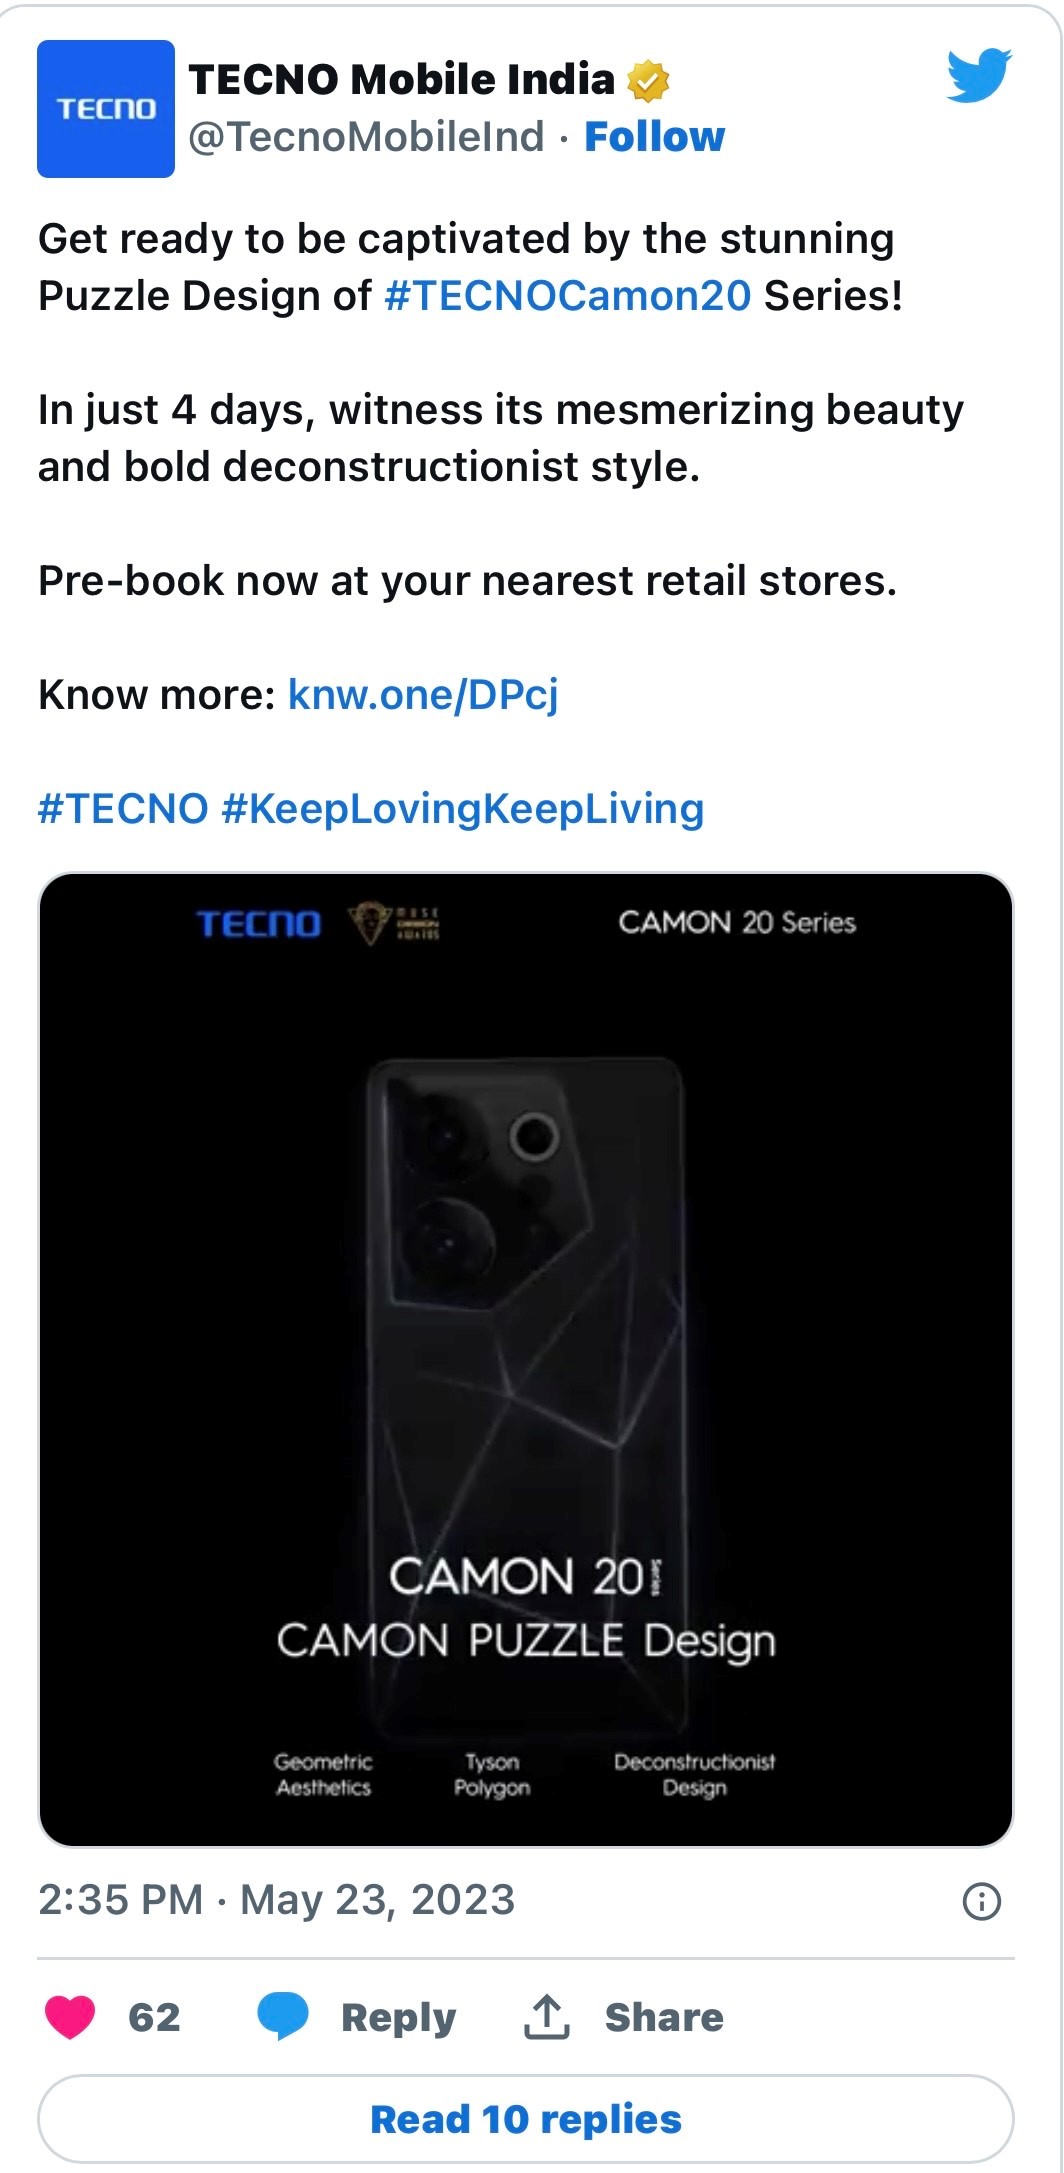Open the Camon 20 Puzzle Design image
1064x2173 pixels.
pyautogui.click(x=526, y=1360)
